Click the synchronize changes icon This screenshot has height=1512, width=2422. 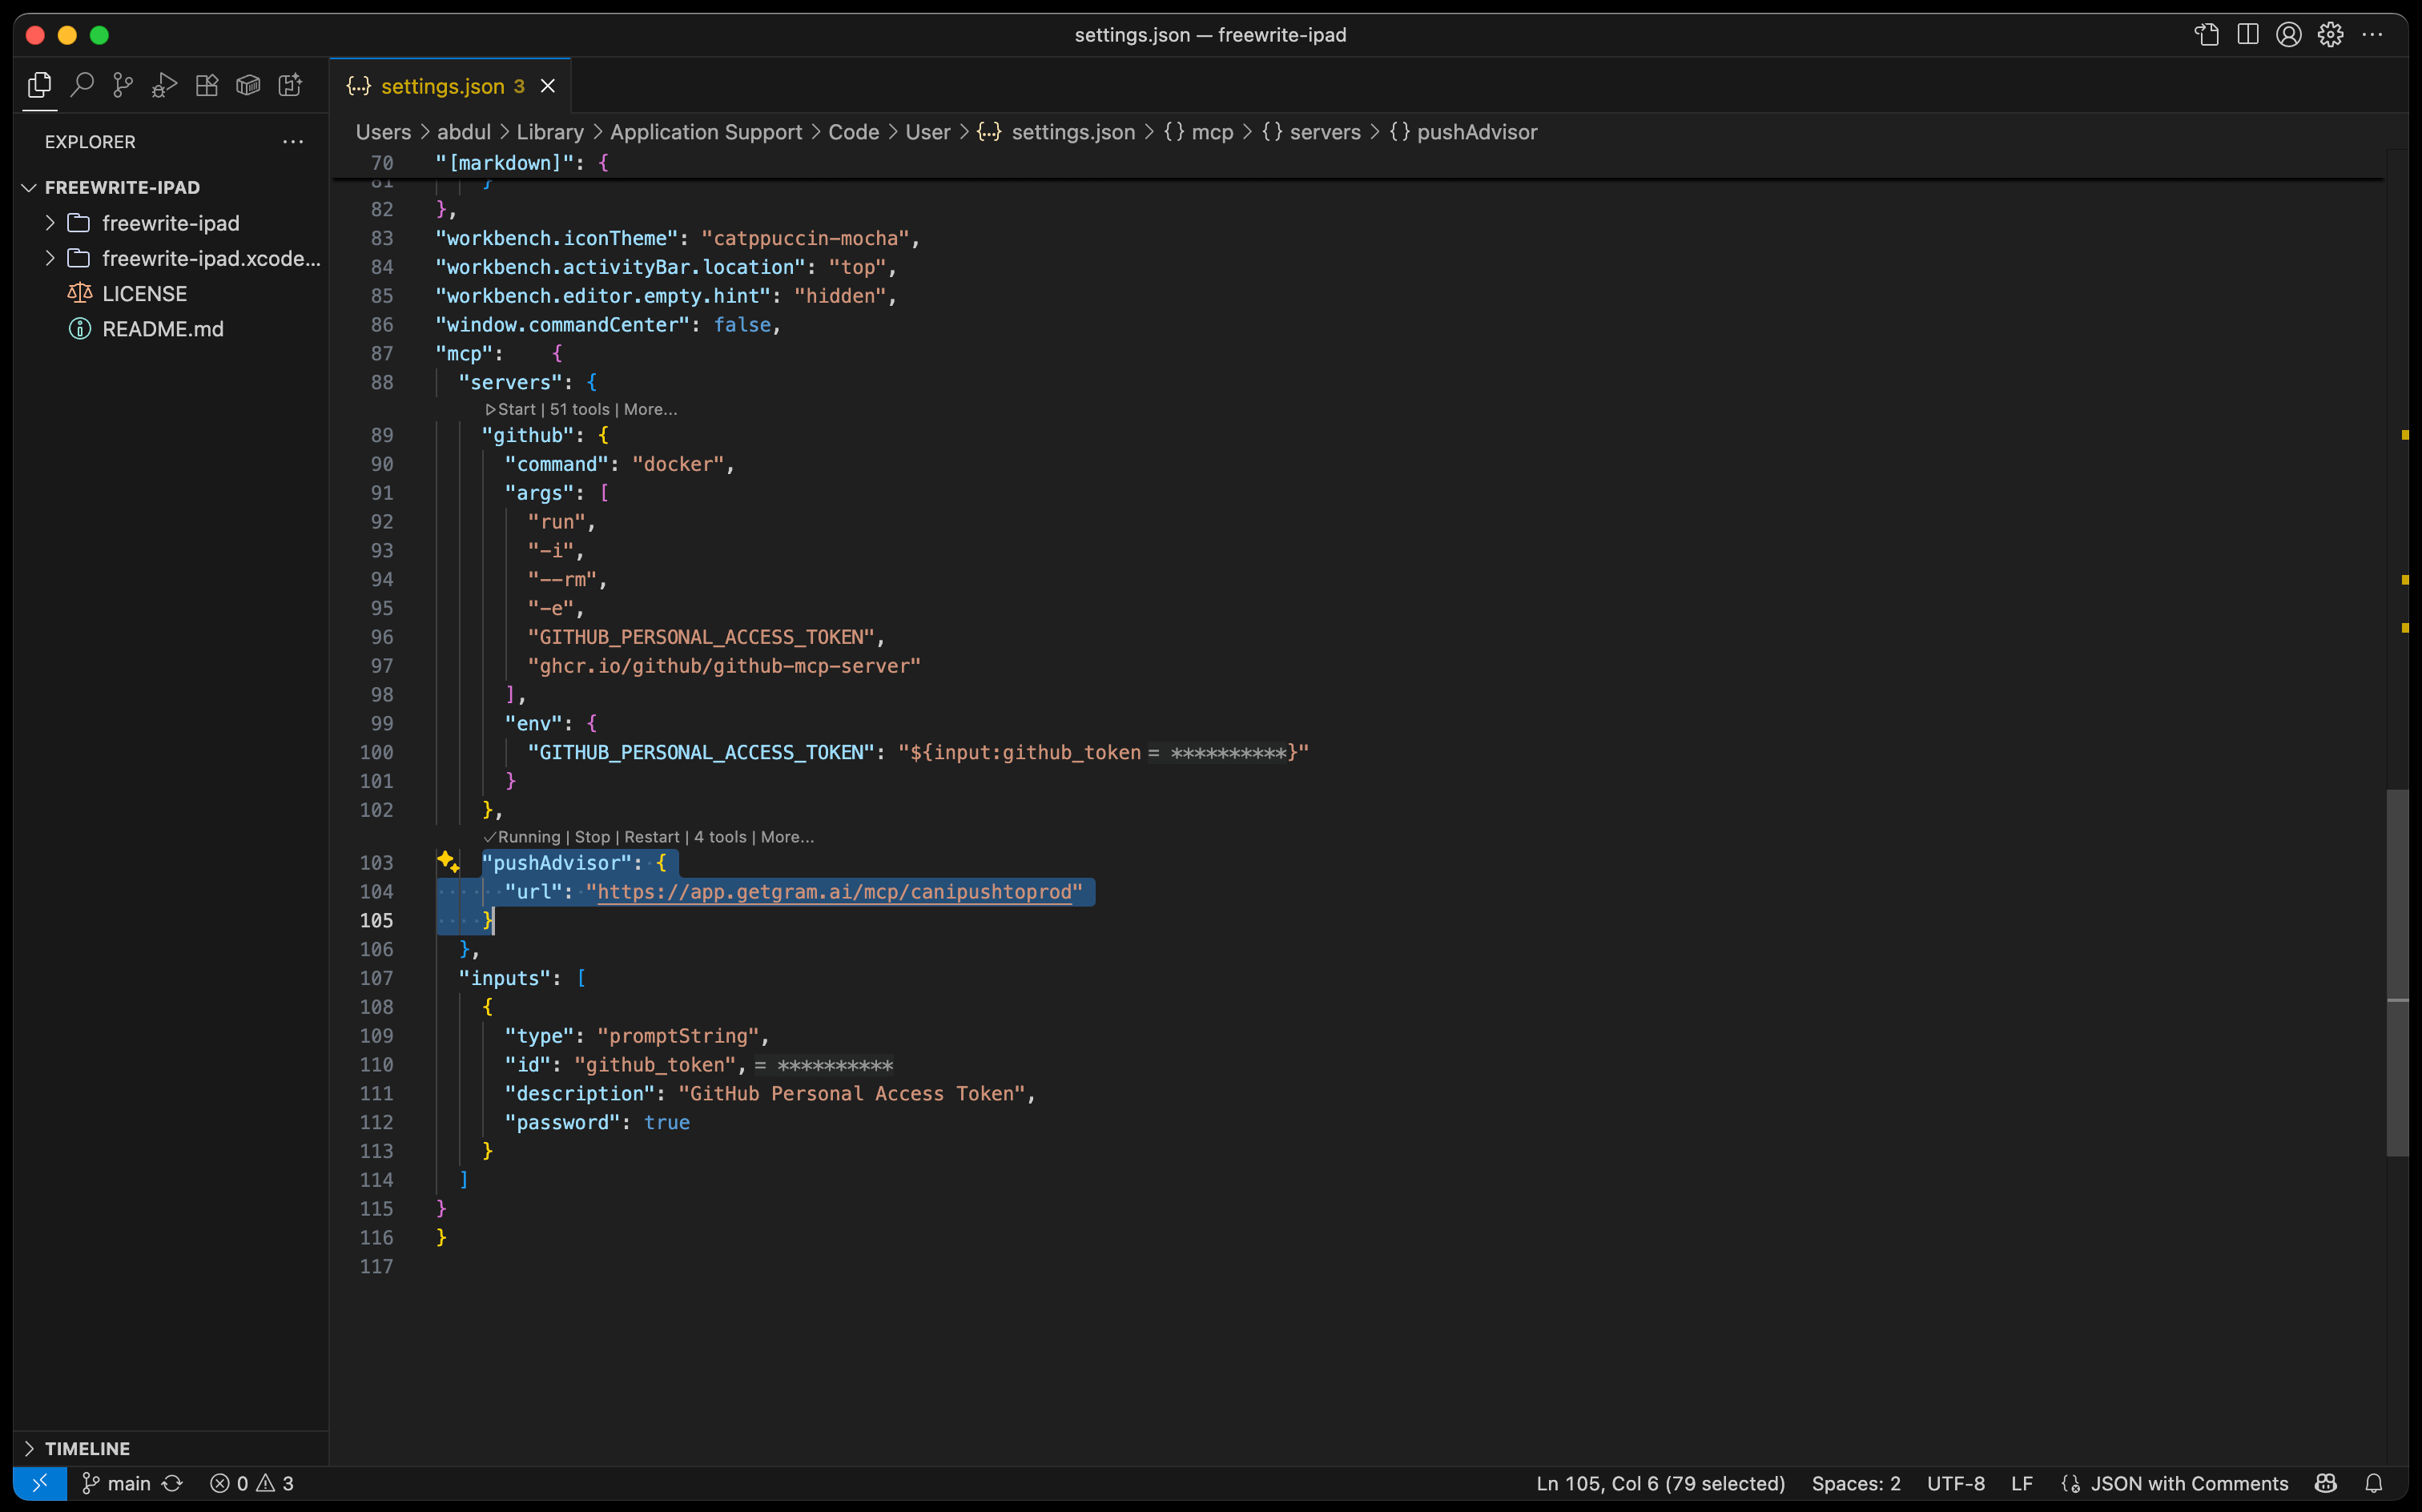[x=173, y=1484]
